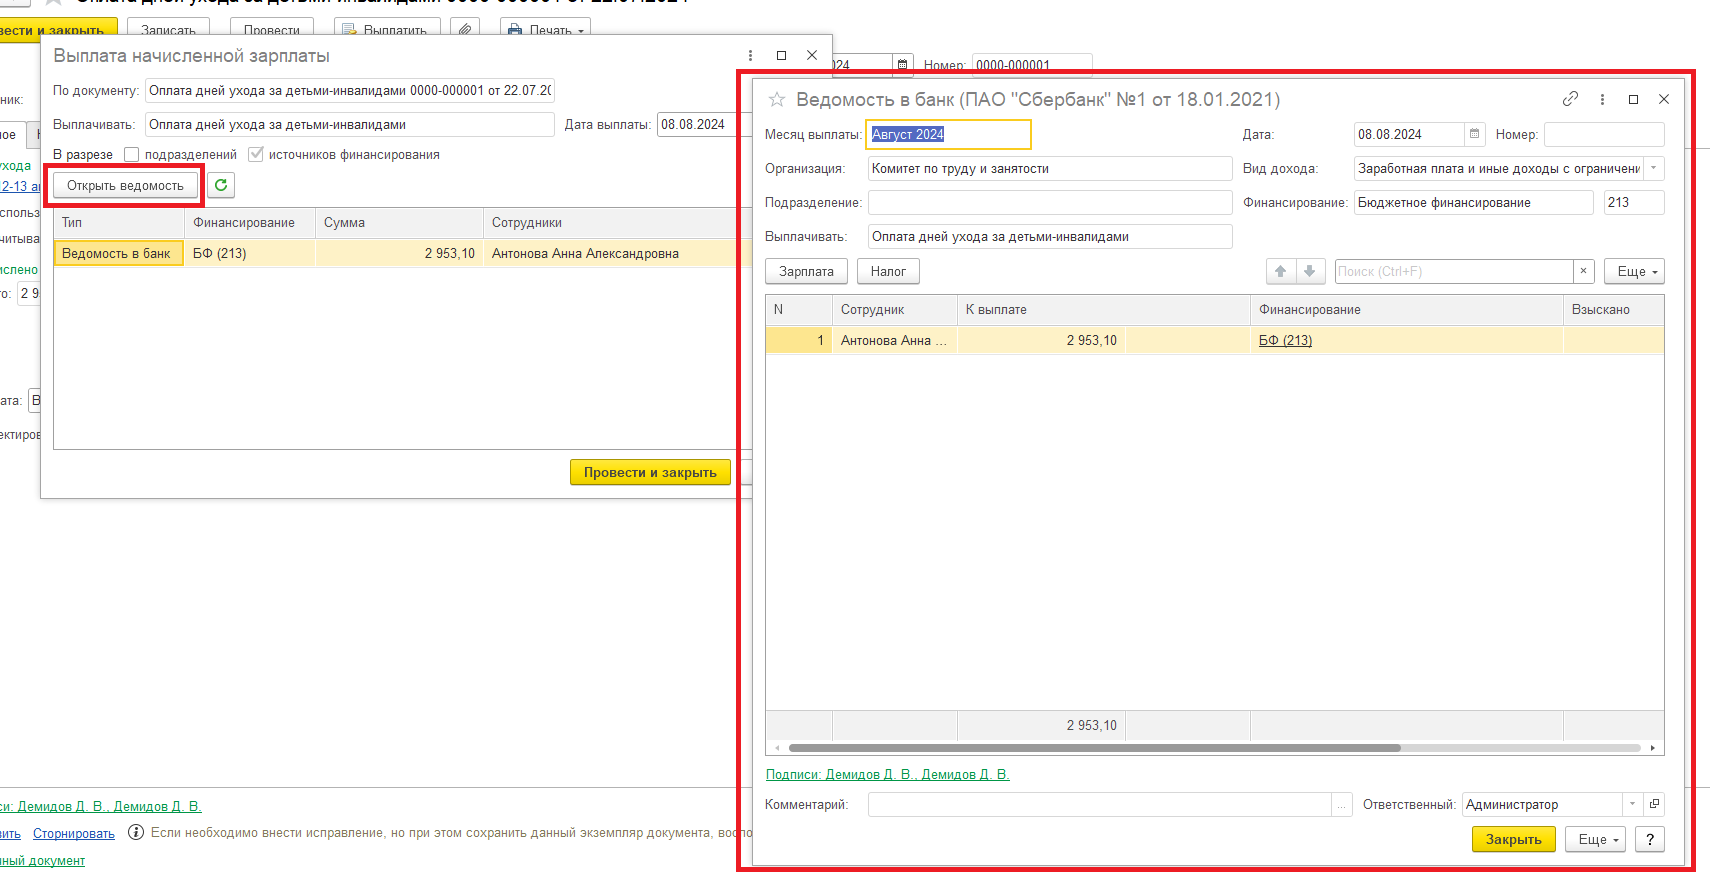Open calendar picker for Дата field in Ведомость
This screenshot has height=872, width=1710.
coord(1474,134)
